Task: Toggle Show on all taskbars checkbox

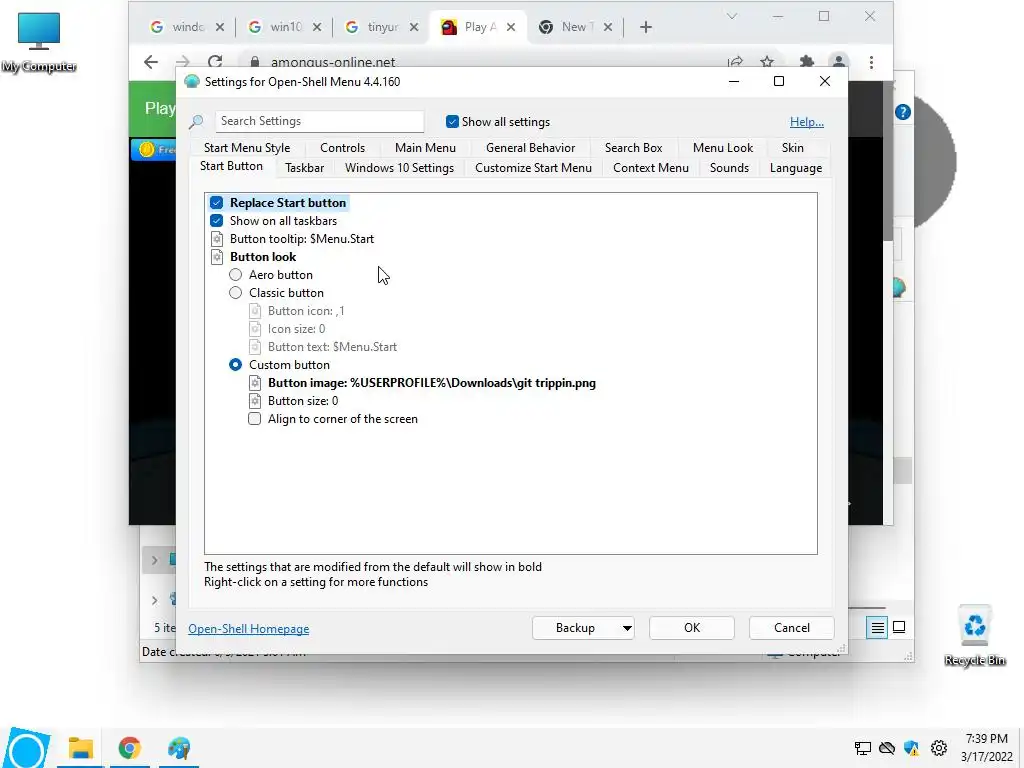Action: pyautogui.click(x=216, y=221)
